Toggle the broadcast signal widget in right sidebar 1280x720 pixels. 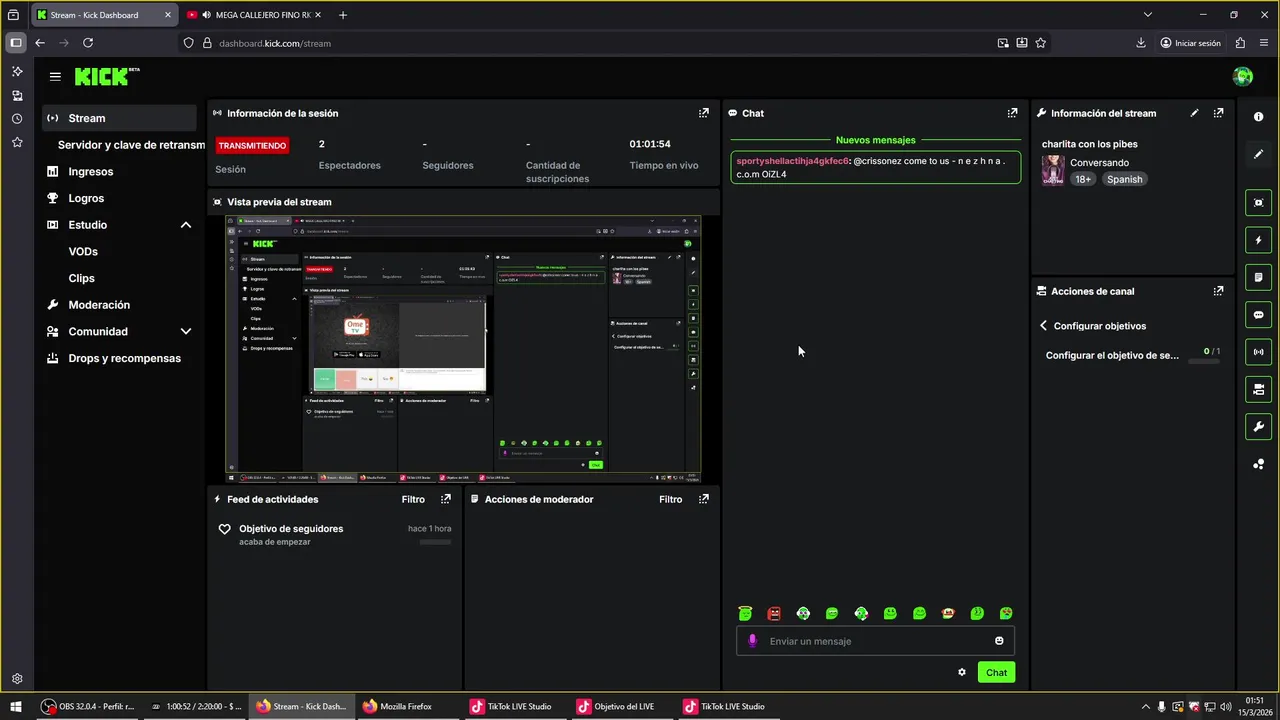point(1258,352)
